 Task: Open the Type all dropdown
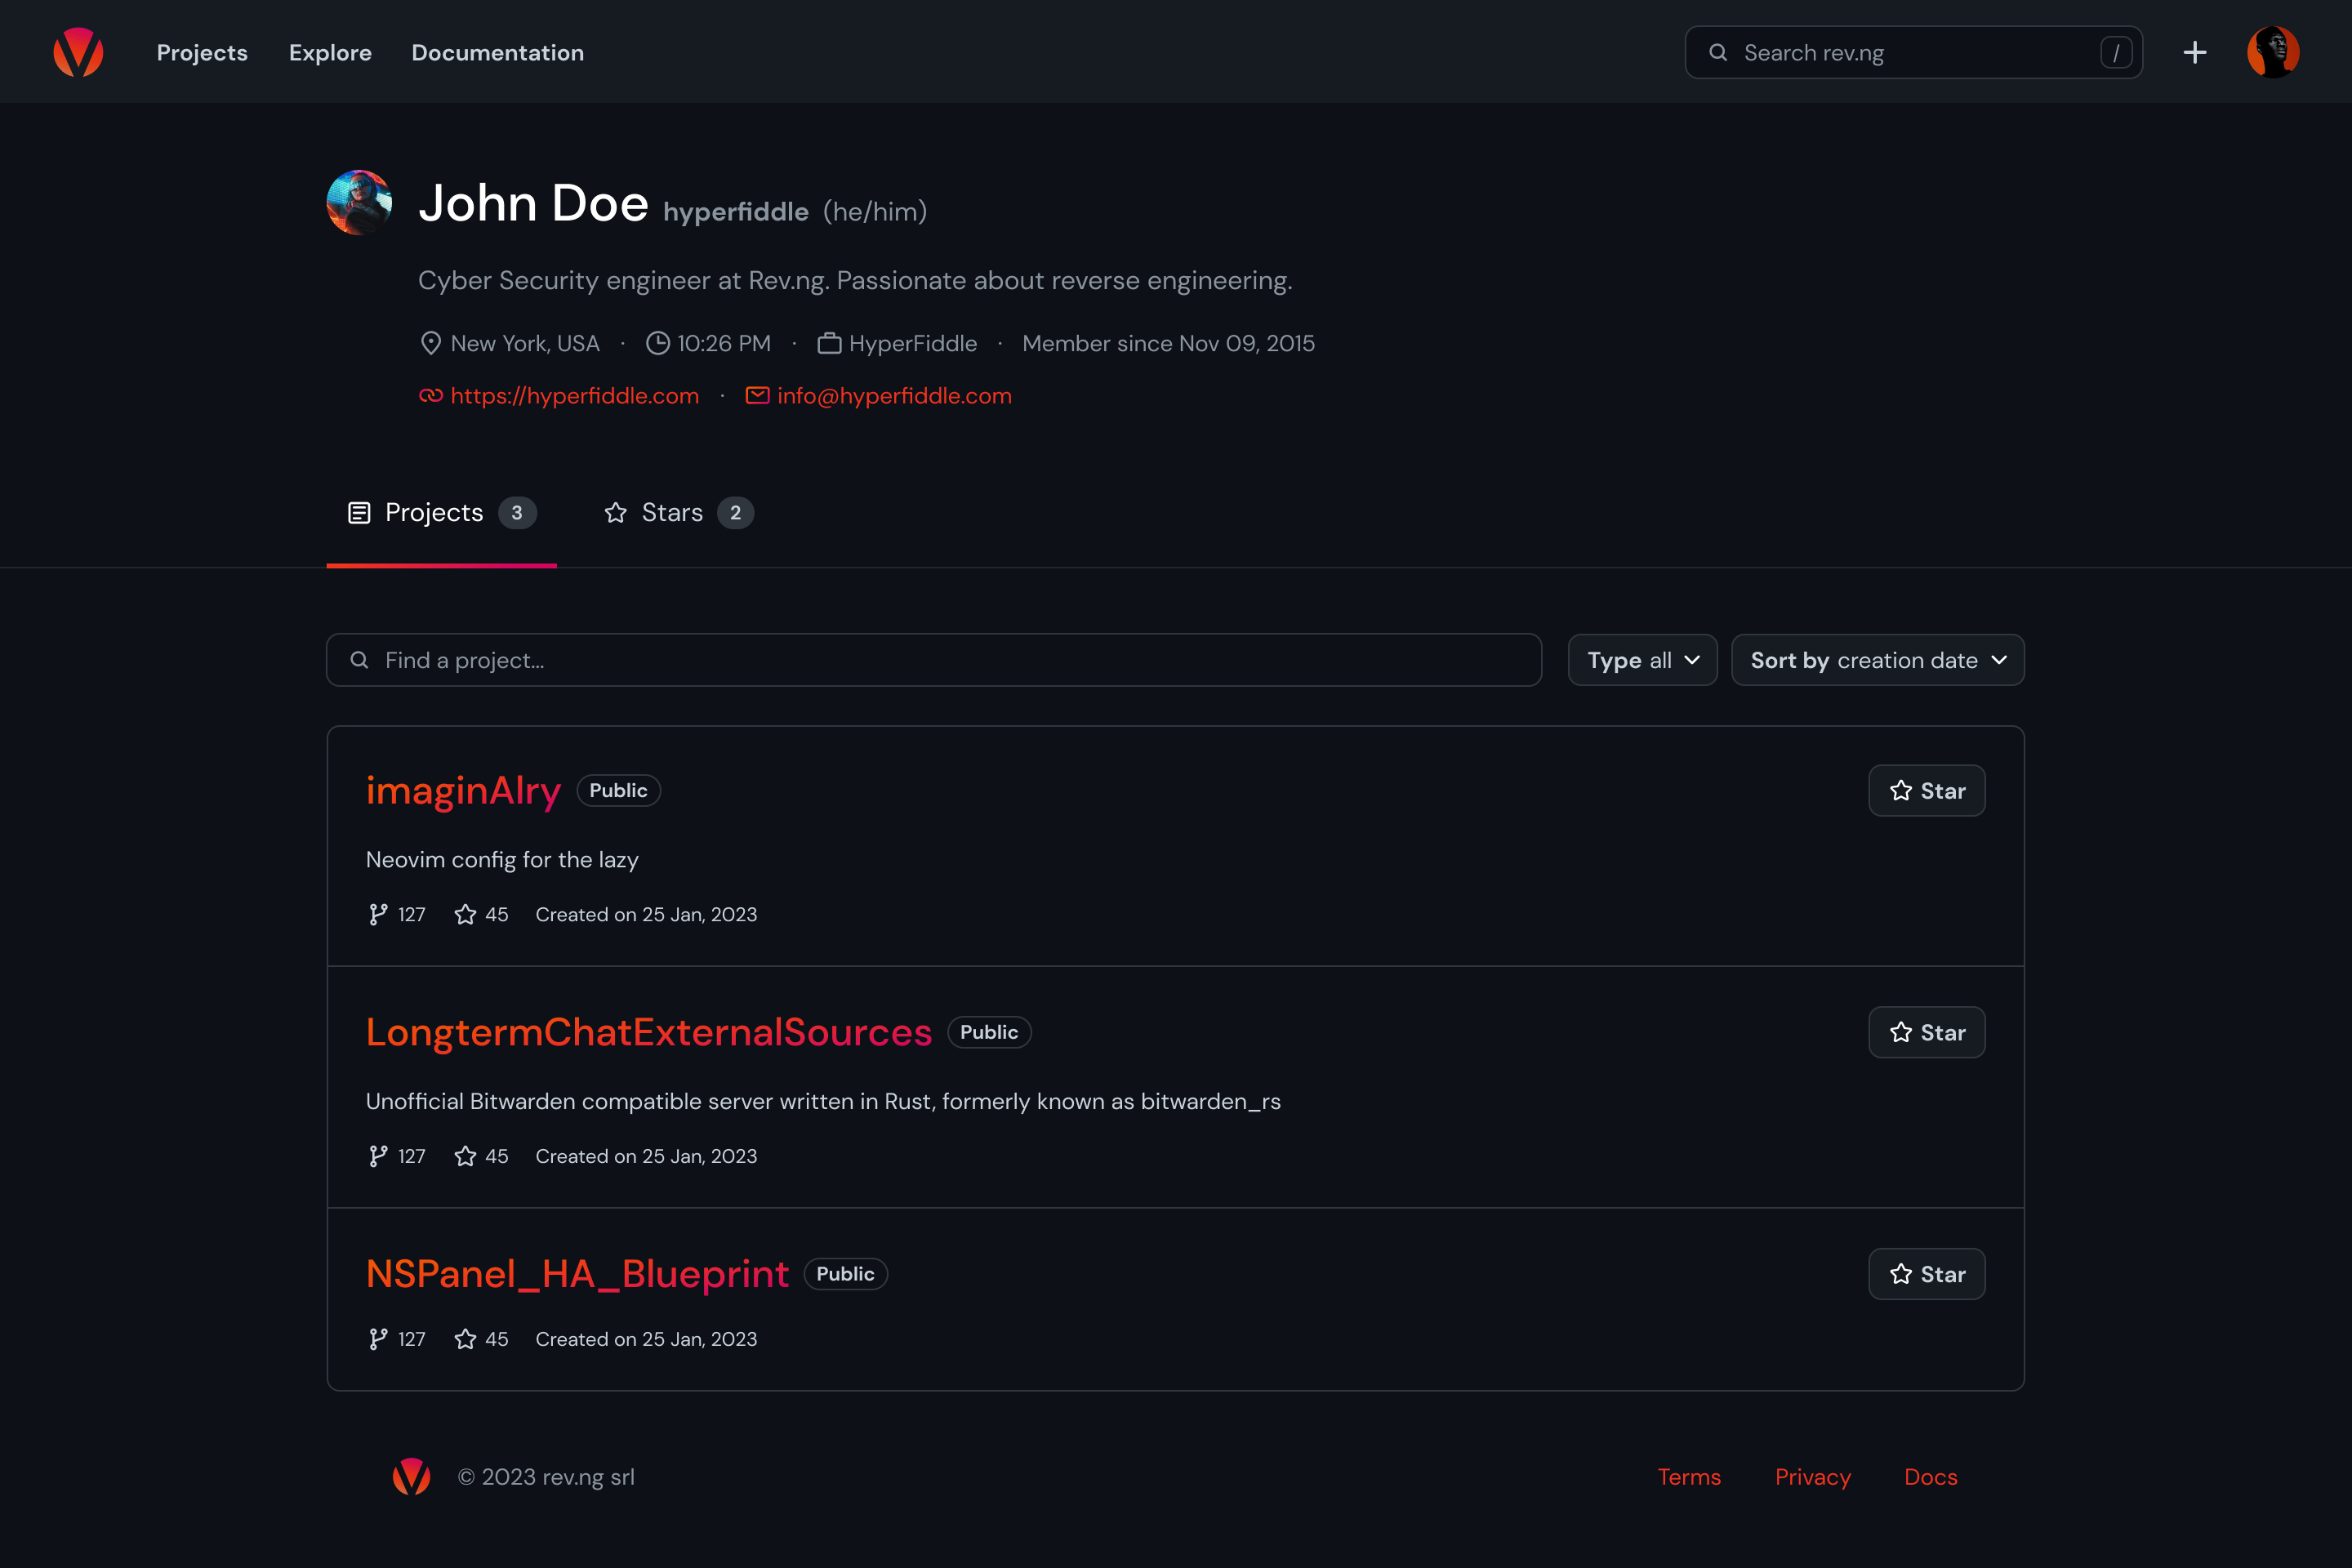[x=1642, y=660]
